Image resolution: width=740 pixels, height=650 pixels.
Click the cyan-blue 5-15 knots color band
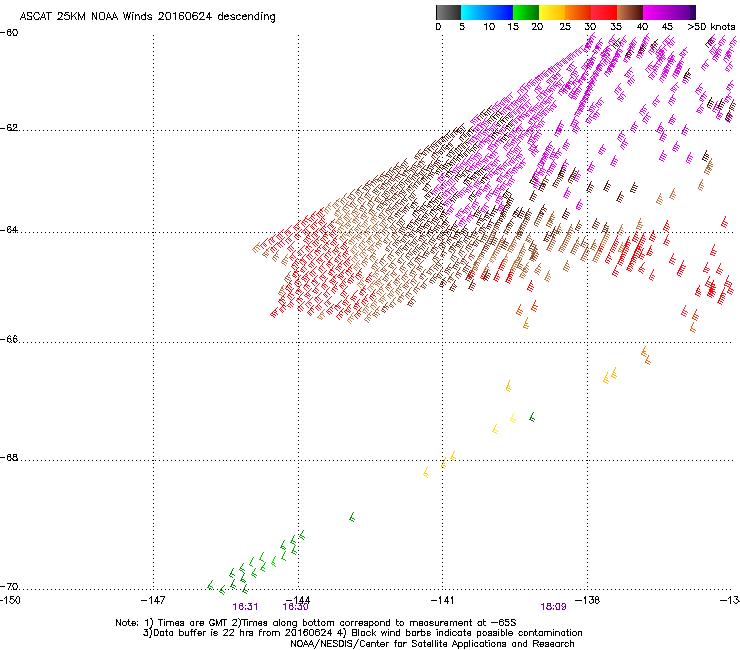(487, 12)
